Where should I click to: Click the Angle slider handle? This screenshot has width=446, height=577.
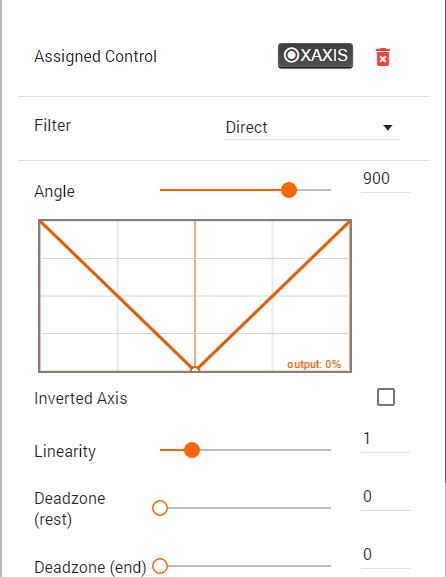(x=289, y=190)
